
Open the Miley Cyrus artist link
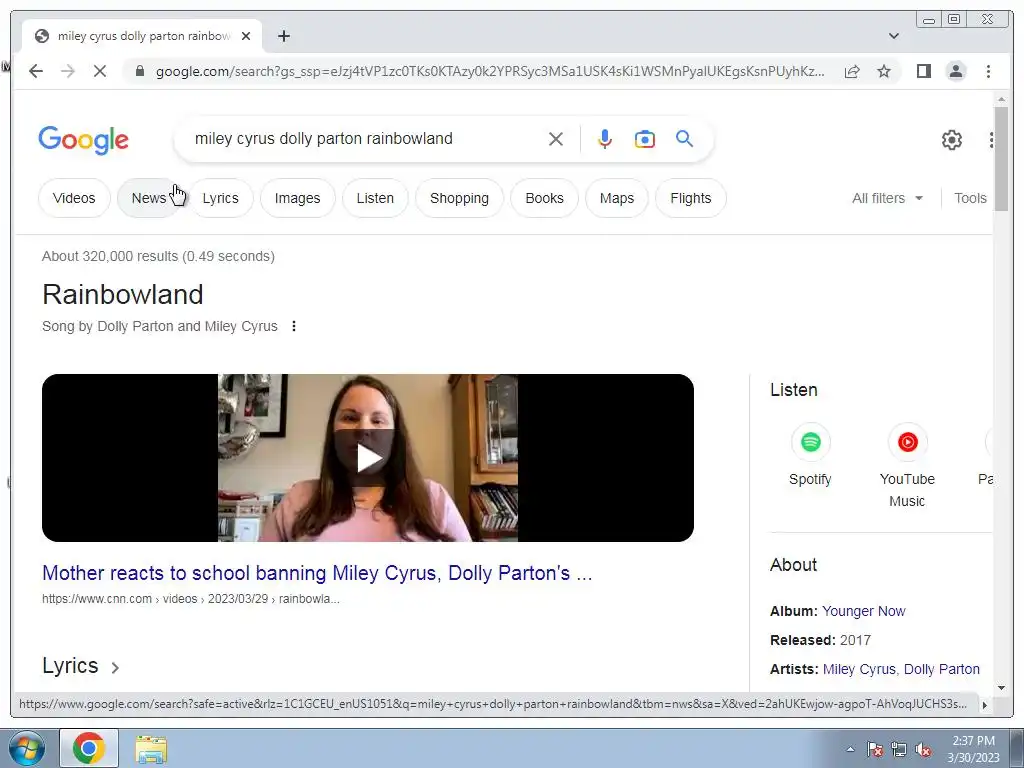tap(859, 669)
